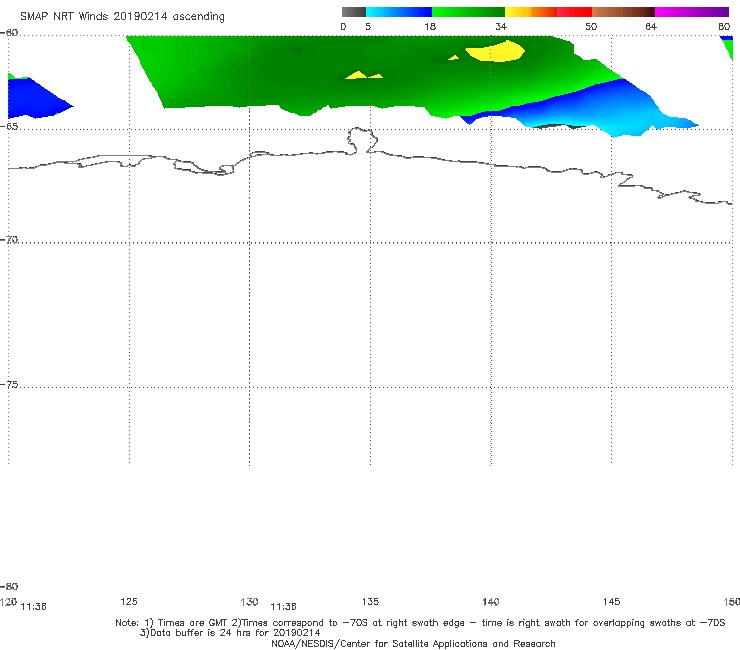740x650 pixels.
Task: Click the color bar label '64'
Action: pos(651,27)
